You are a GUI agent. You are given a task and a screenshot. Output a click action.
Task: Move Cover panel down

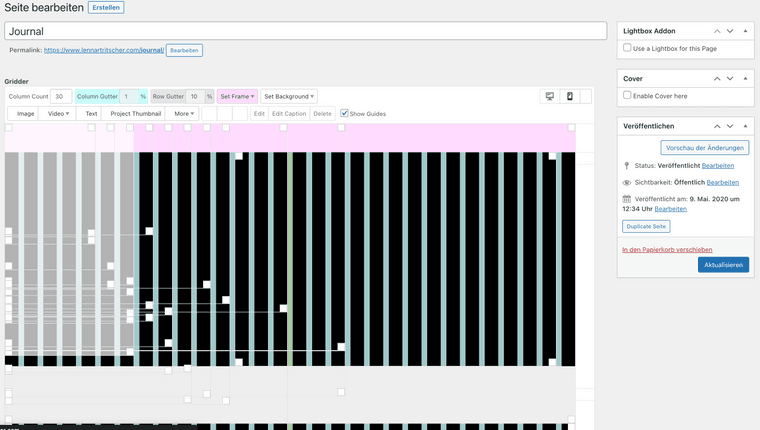(730, 78)
